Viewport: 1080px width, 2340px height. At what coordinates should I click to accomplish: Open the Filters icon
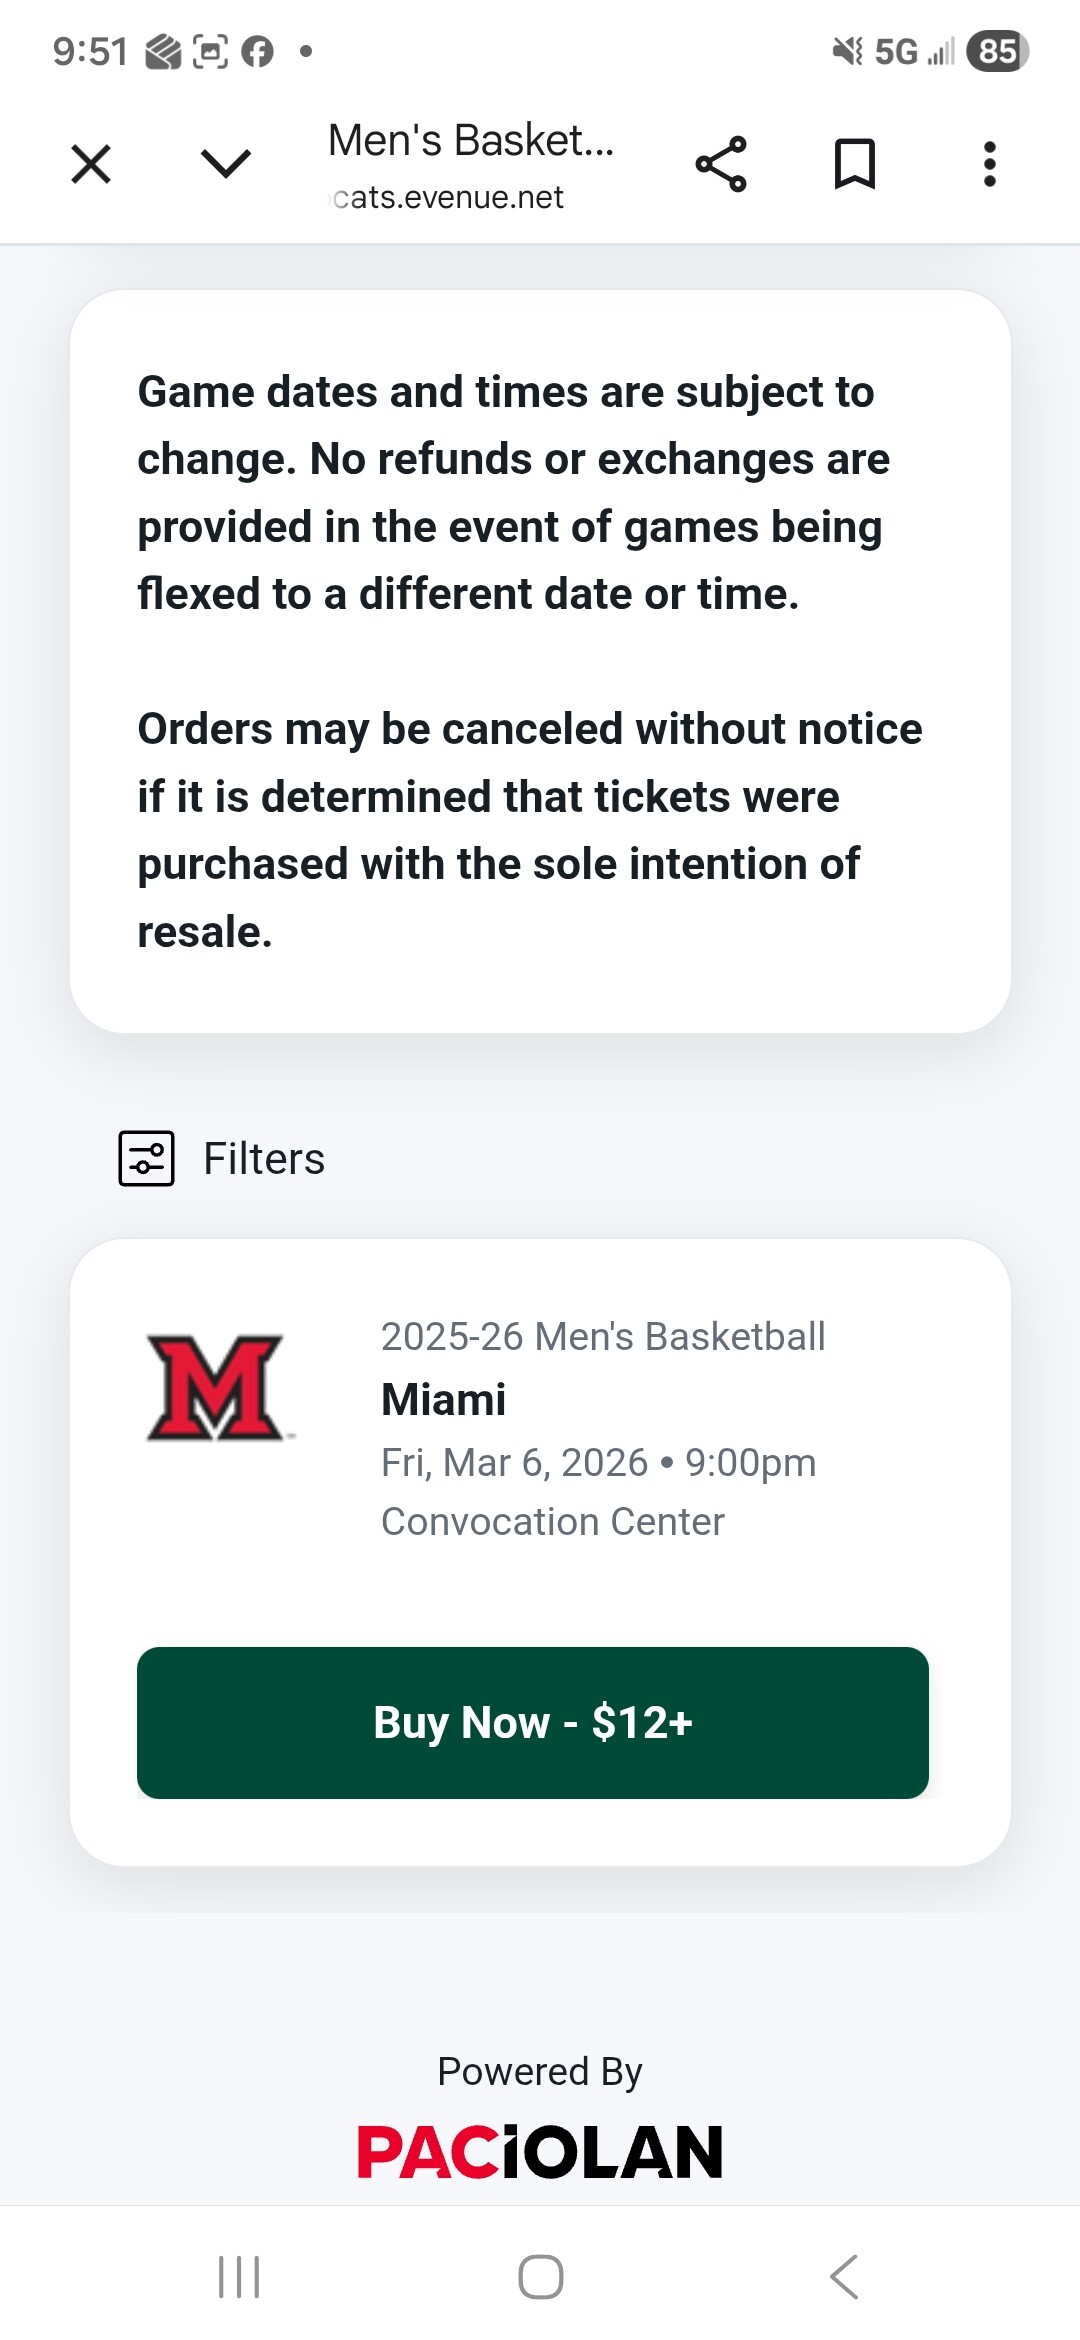[x=146, y=1159]
